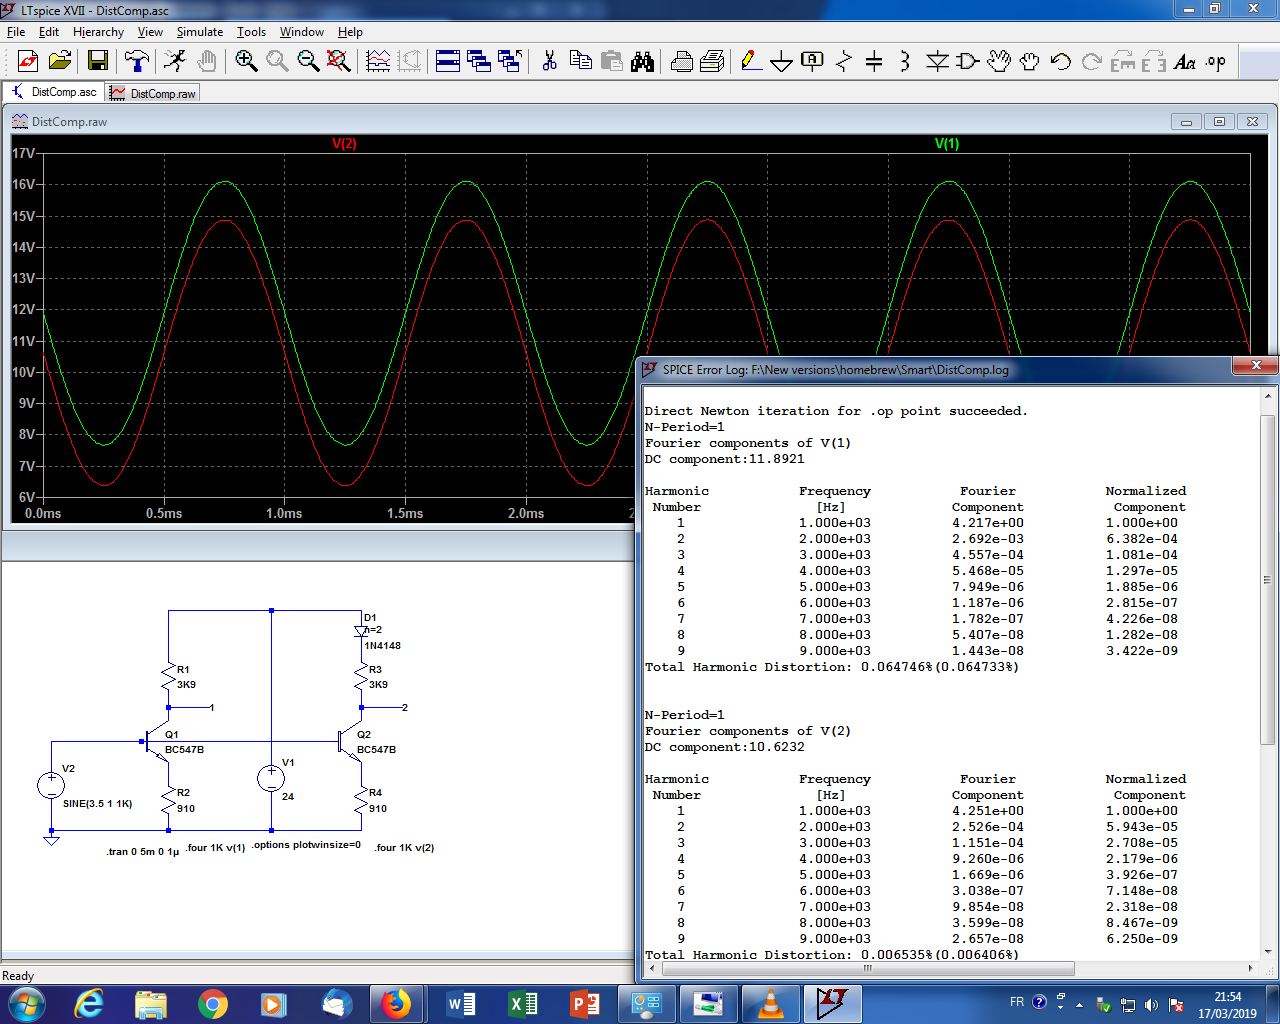Image resolution: width=1280 pixels, height=1024 pixels.
Task: Select the Capacitor placement tool
Action: coord(874,62)
